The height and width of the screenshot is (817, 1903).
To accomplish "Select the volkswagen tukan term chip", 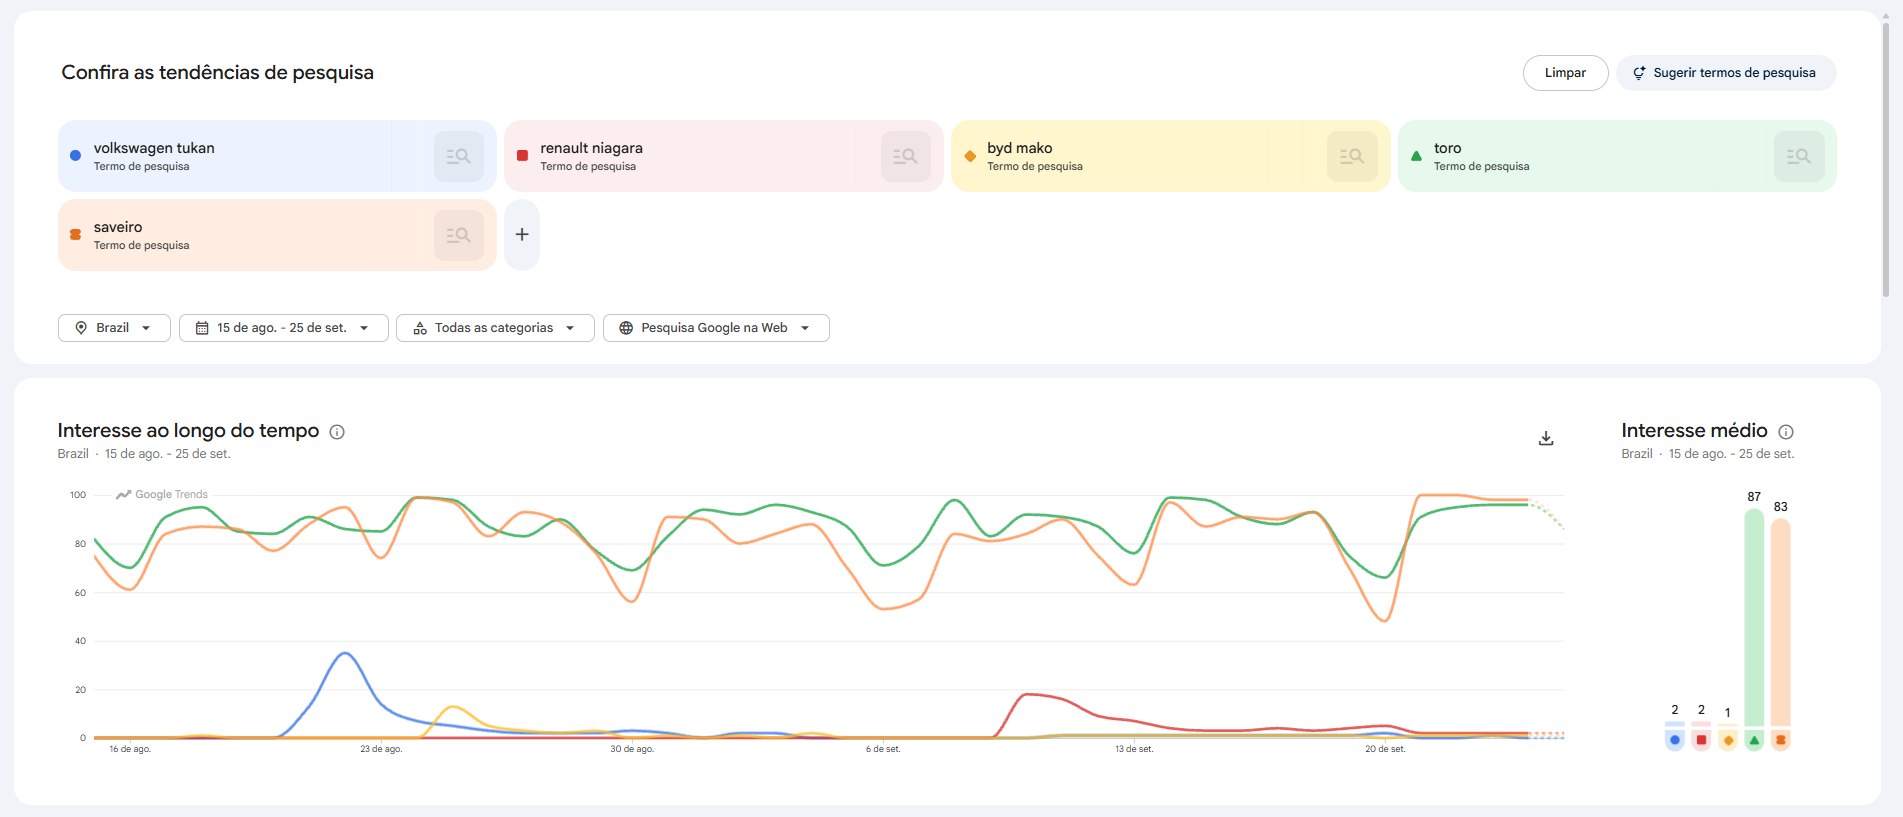I will click(277, 156).
